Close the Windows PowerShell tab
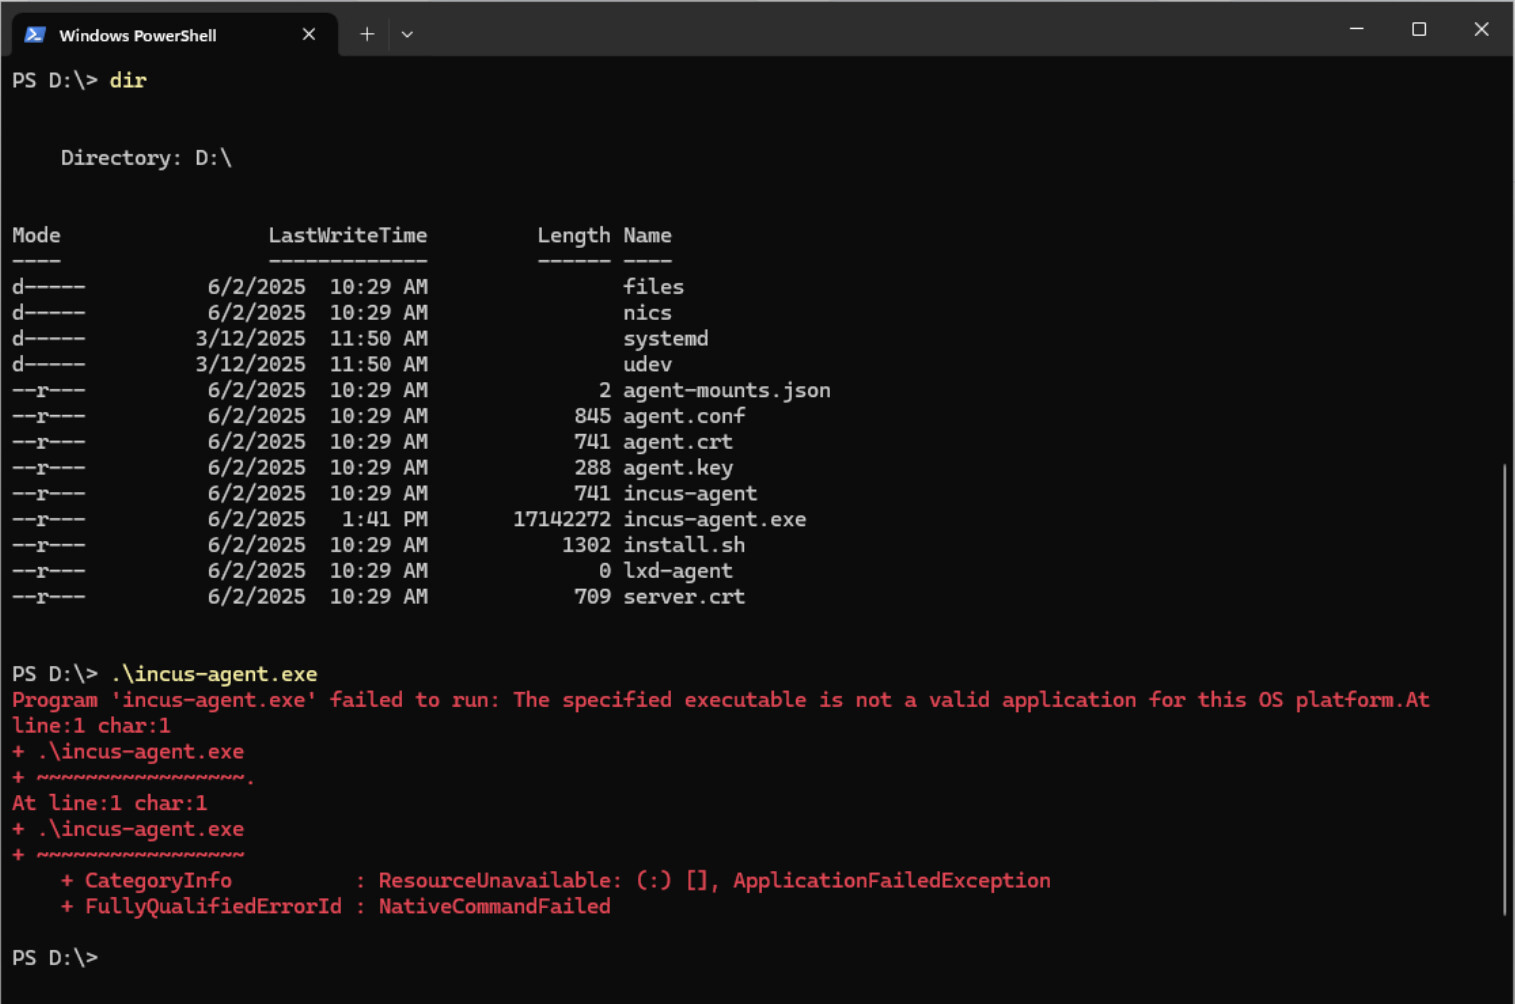Screen dimensions: 1515x1004 [309, 34]
